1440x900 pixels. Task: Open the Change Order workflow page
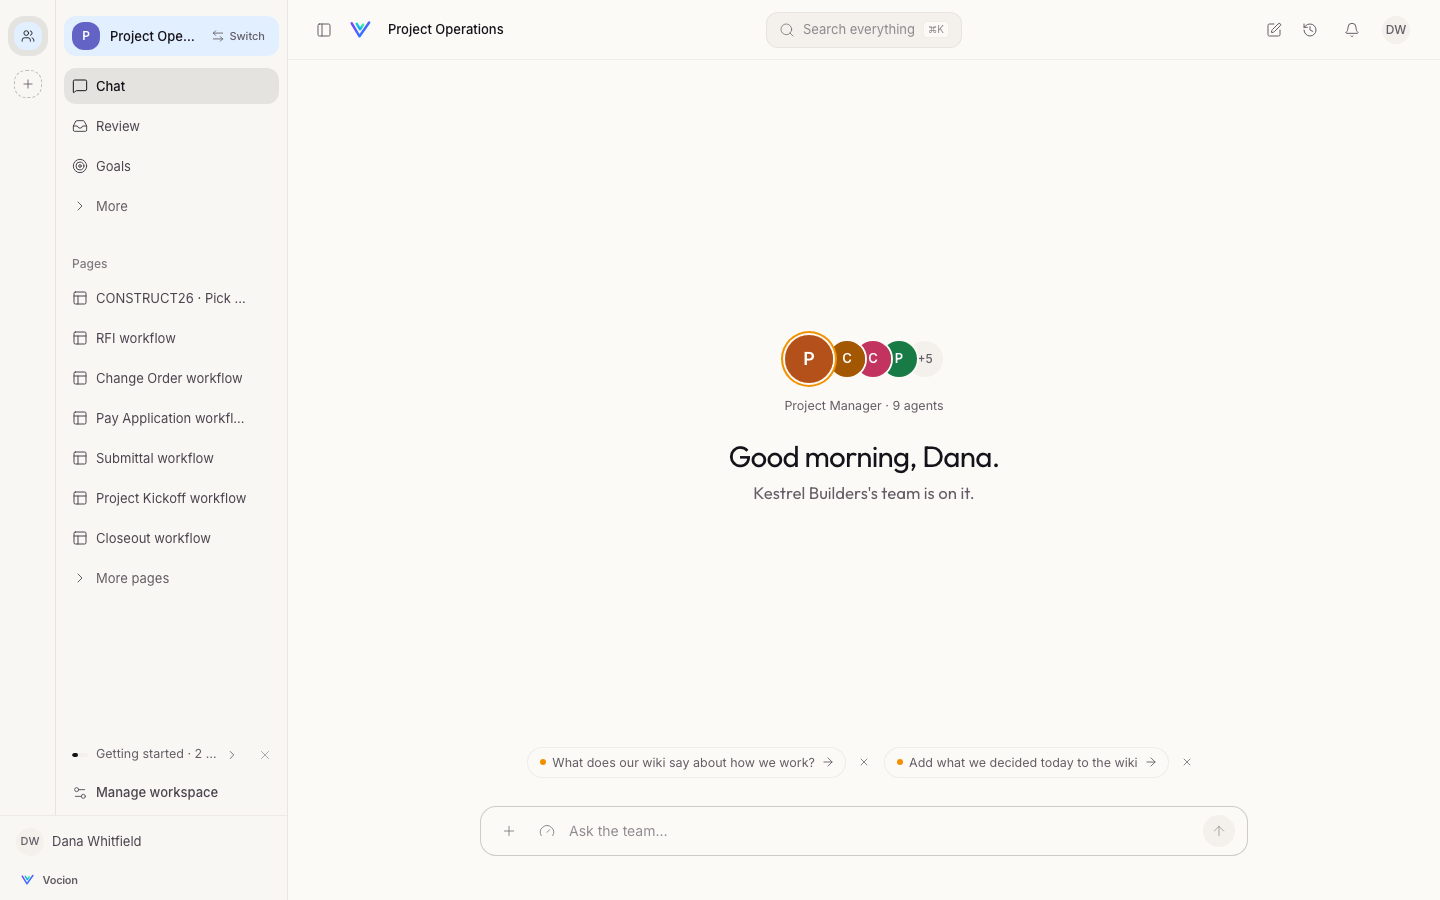coord(172,378)
